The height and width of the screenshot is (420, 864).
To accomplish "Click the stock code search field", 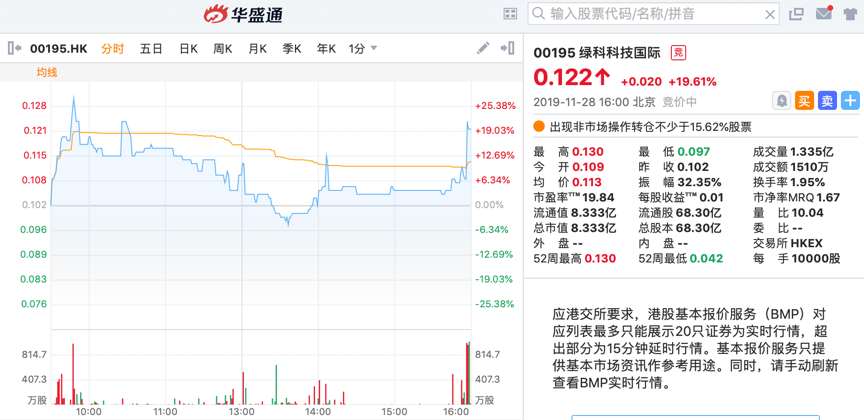I will (650, 14).
